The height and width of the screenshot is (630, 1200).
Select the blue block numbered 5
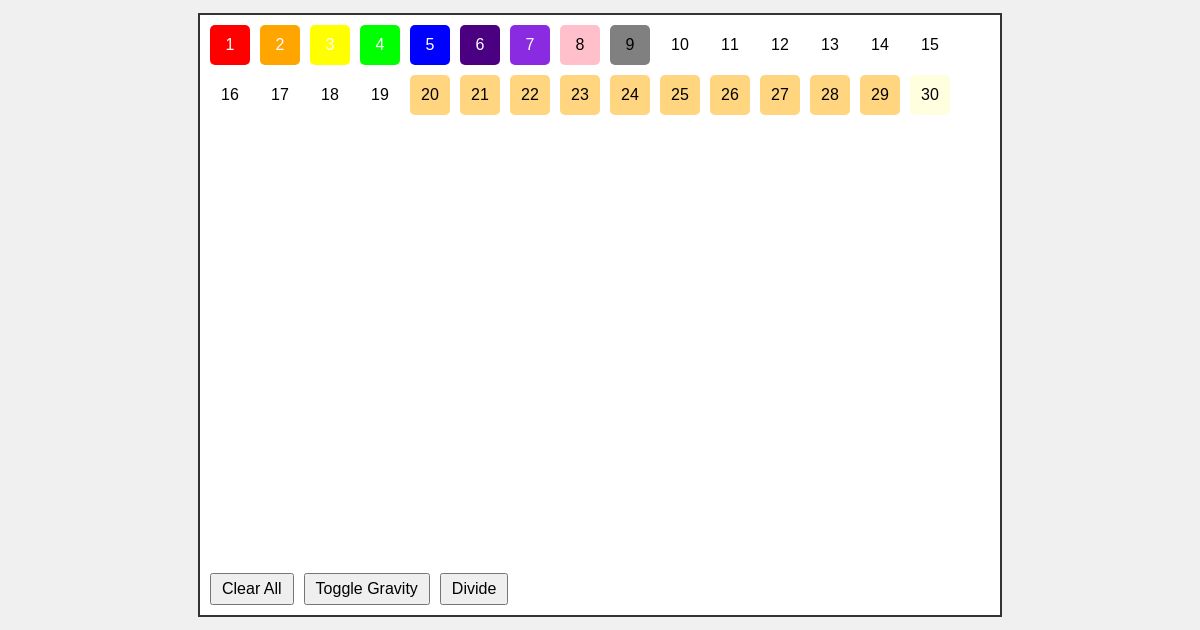click(x=430, y=45)
